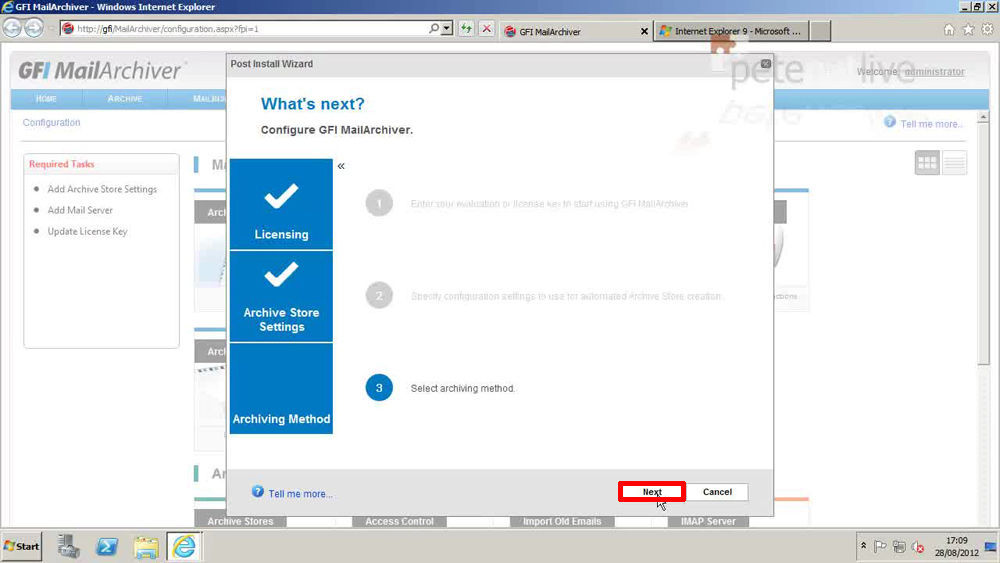Screen dimensions: 1000x563
Task: Click IMAP Server label in background page
Action: [708, 521]
